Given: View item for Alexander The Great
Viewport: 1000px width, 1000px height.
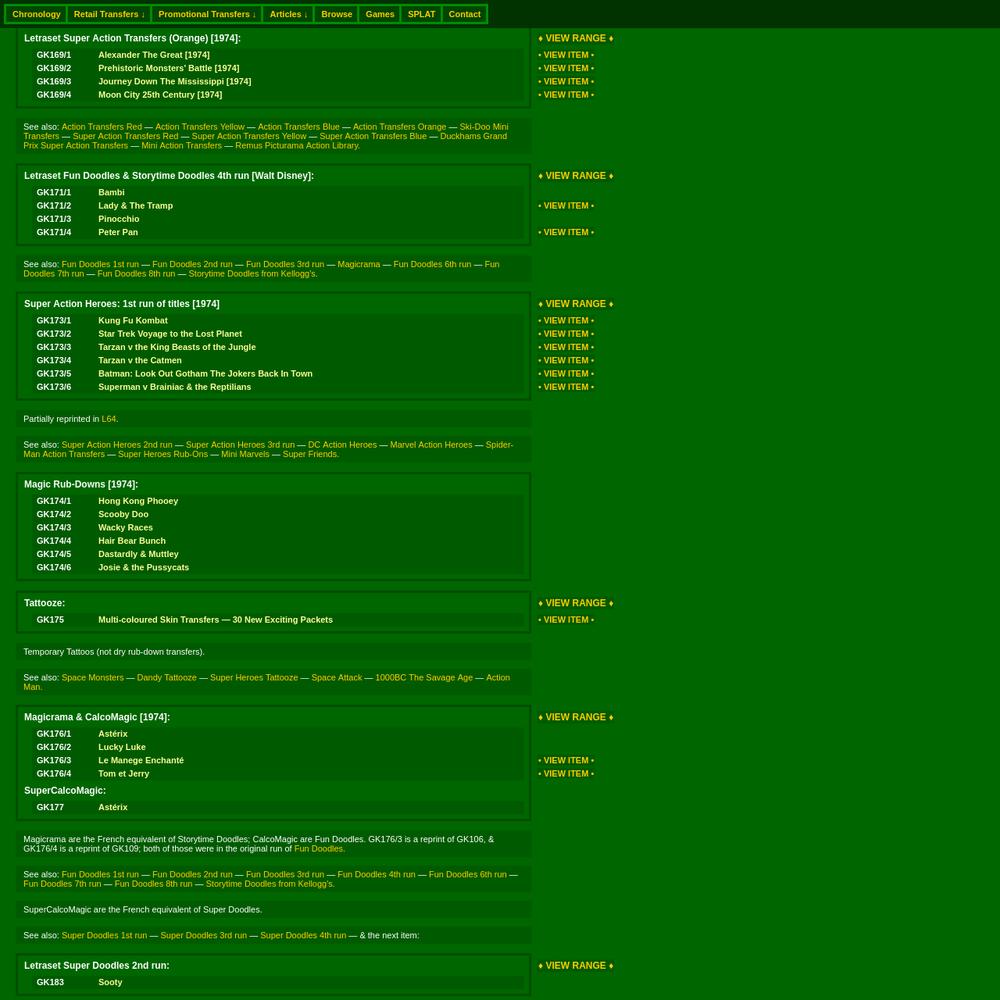Looking at the screenshot, I should click(x=566, y=55).
